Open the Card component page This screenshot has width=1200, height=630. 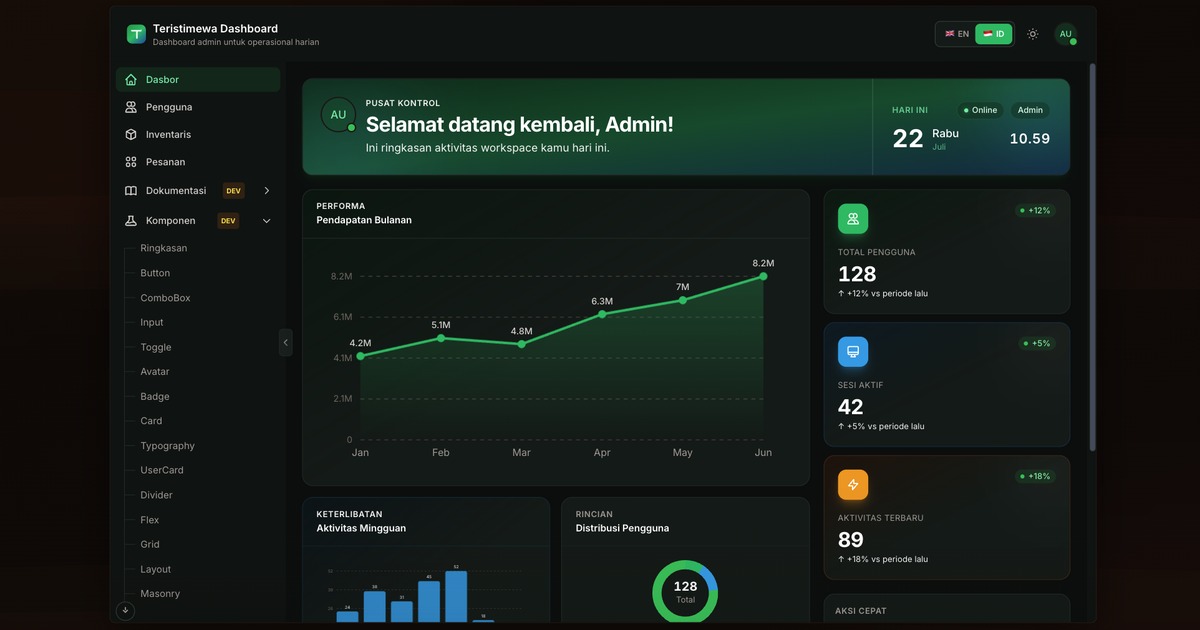[x=151, y=421]
